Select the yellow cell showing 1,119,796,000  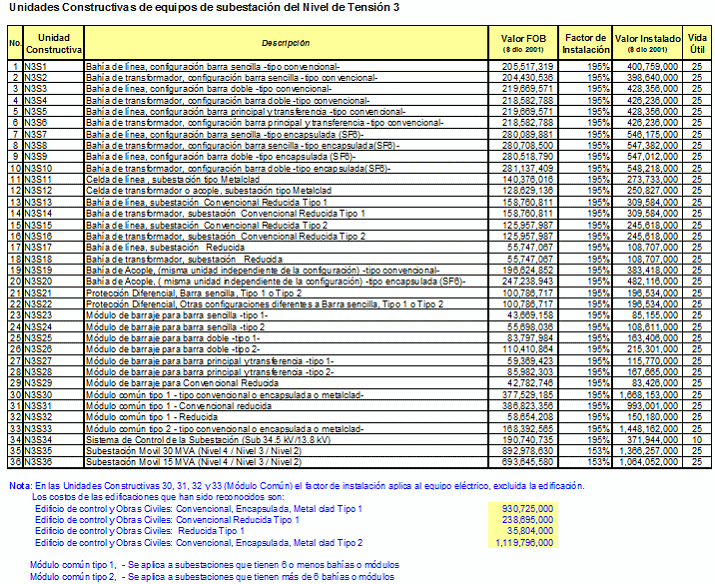(x=525, y=542)
